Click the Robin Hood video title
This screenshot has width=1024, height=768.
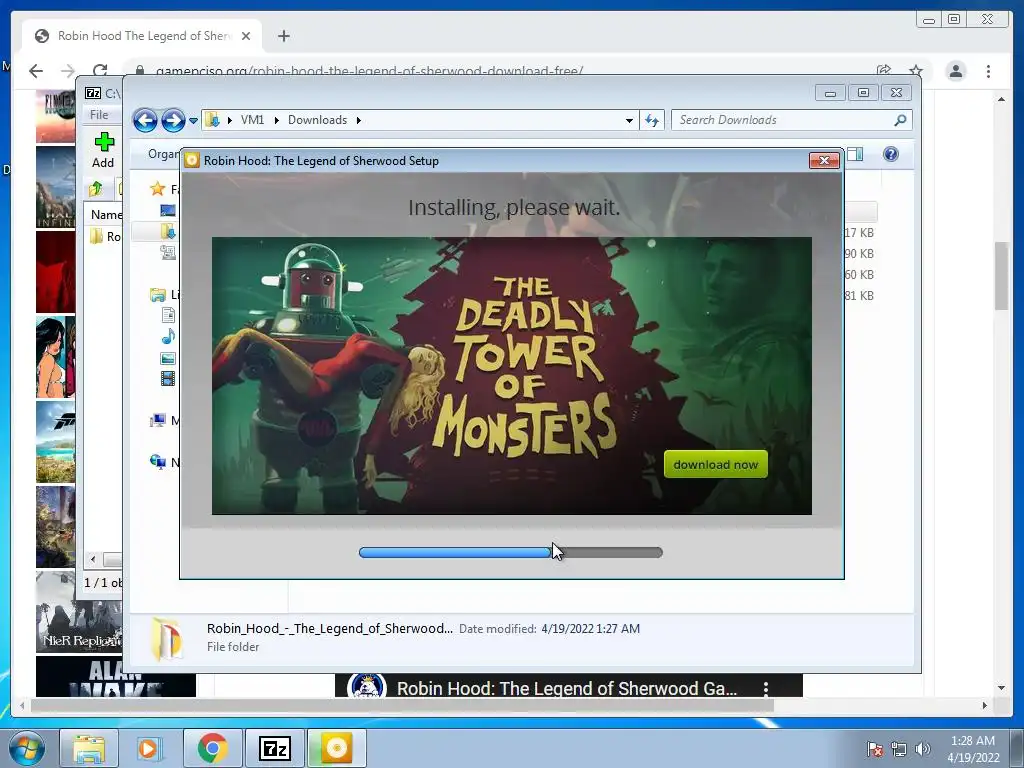pos(566,688)
